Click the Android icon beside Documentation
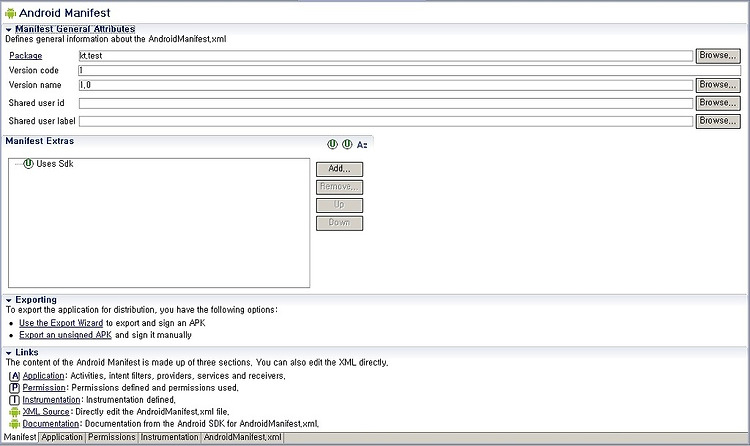The image size is (750, 446). (x=14, y=424)
